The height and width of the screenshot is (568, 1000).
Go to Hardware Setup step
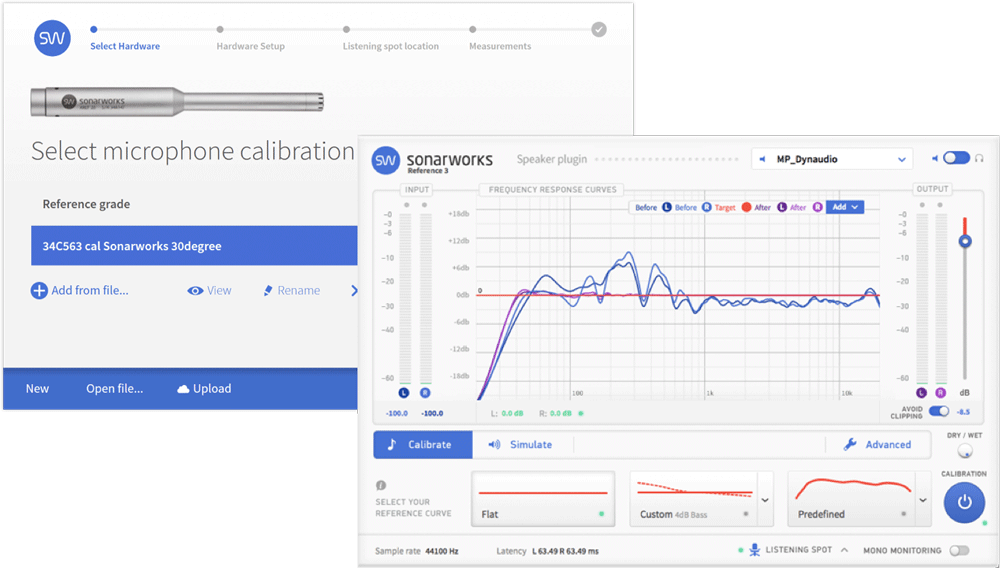tap(251, 46)
